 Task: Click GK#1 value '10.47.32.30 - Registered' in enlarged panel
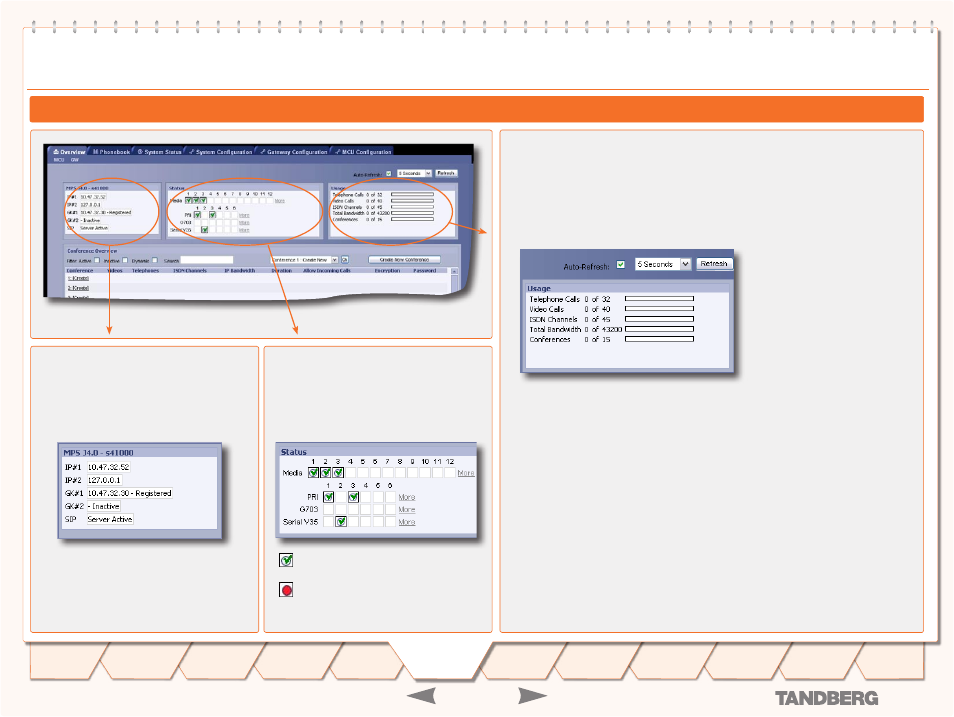[x=130, y=494]
